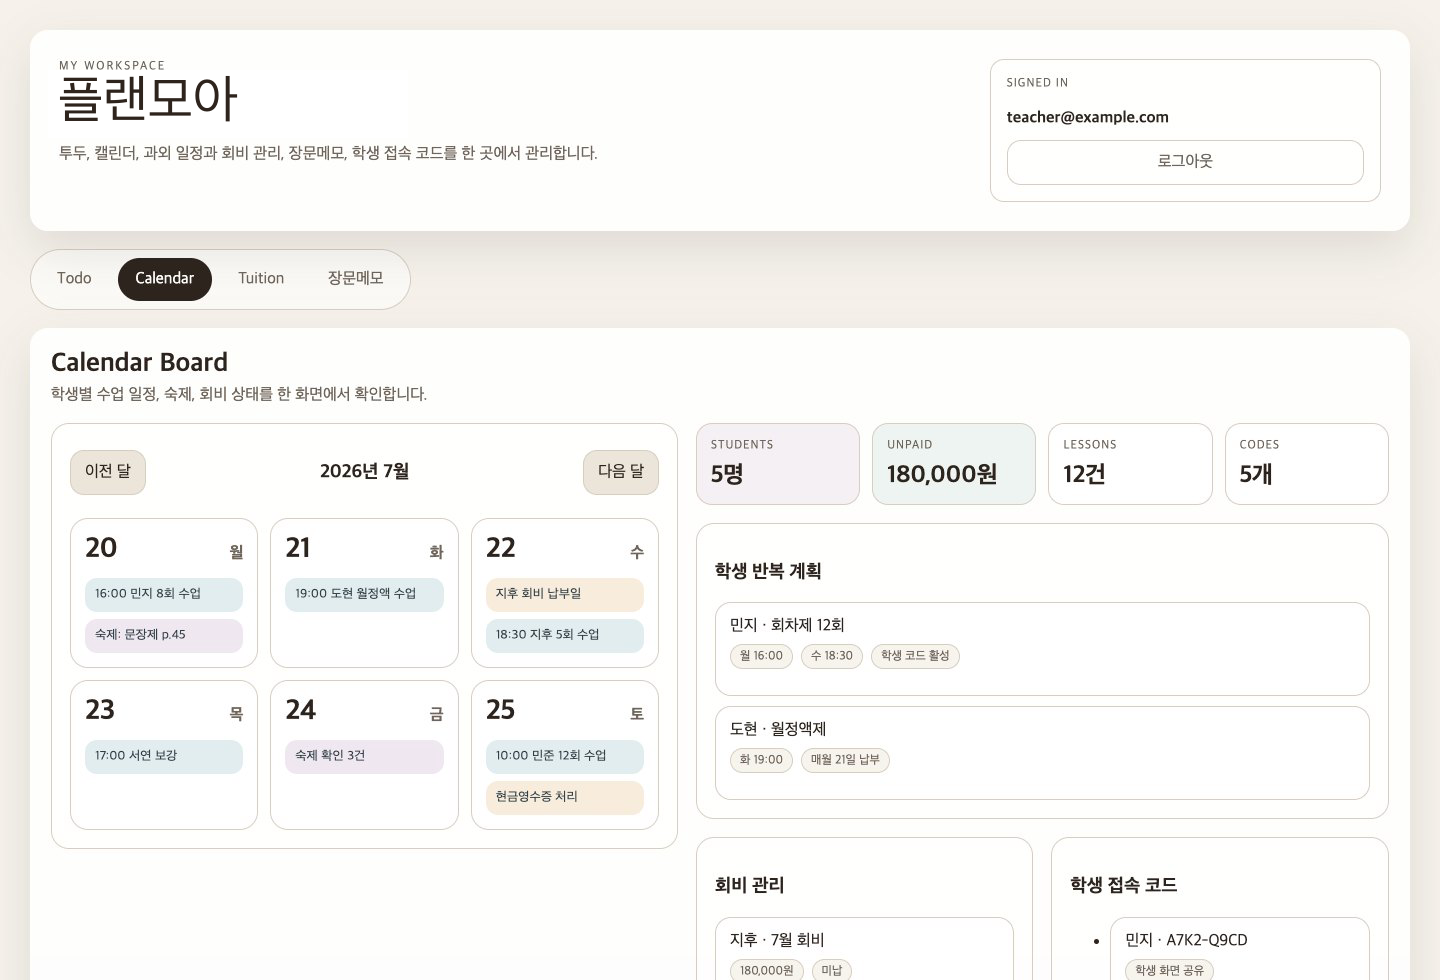Open the 숙제 확인 3건 event

coord(364,756)
